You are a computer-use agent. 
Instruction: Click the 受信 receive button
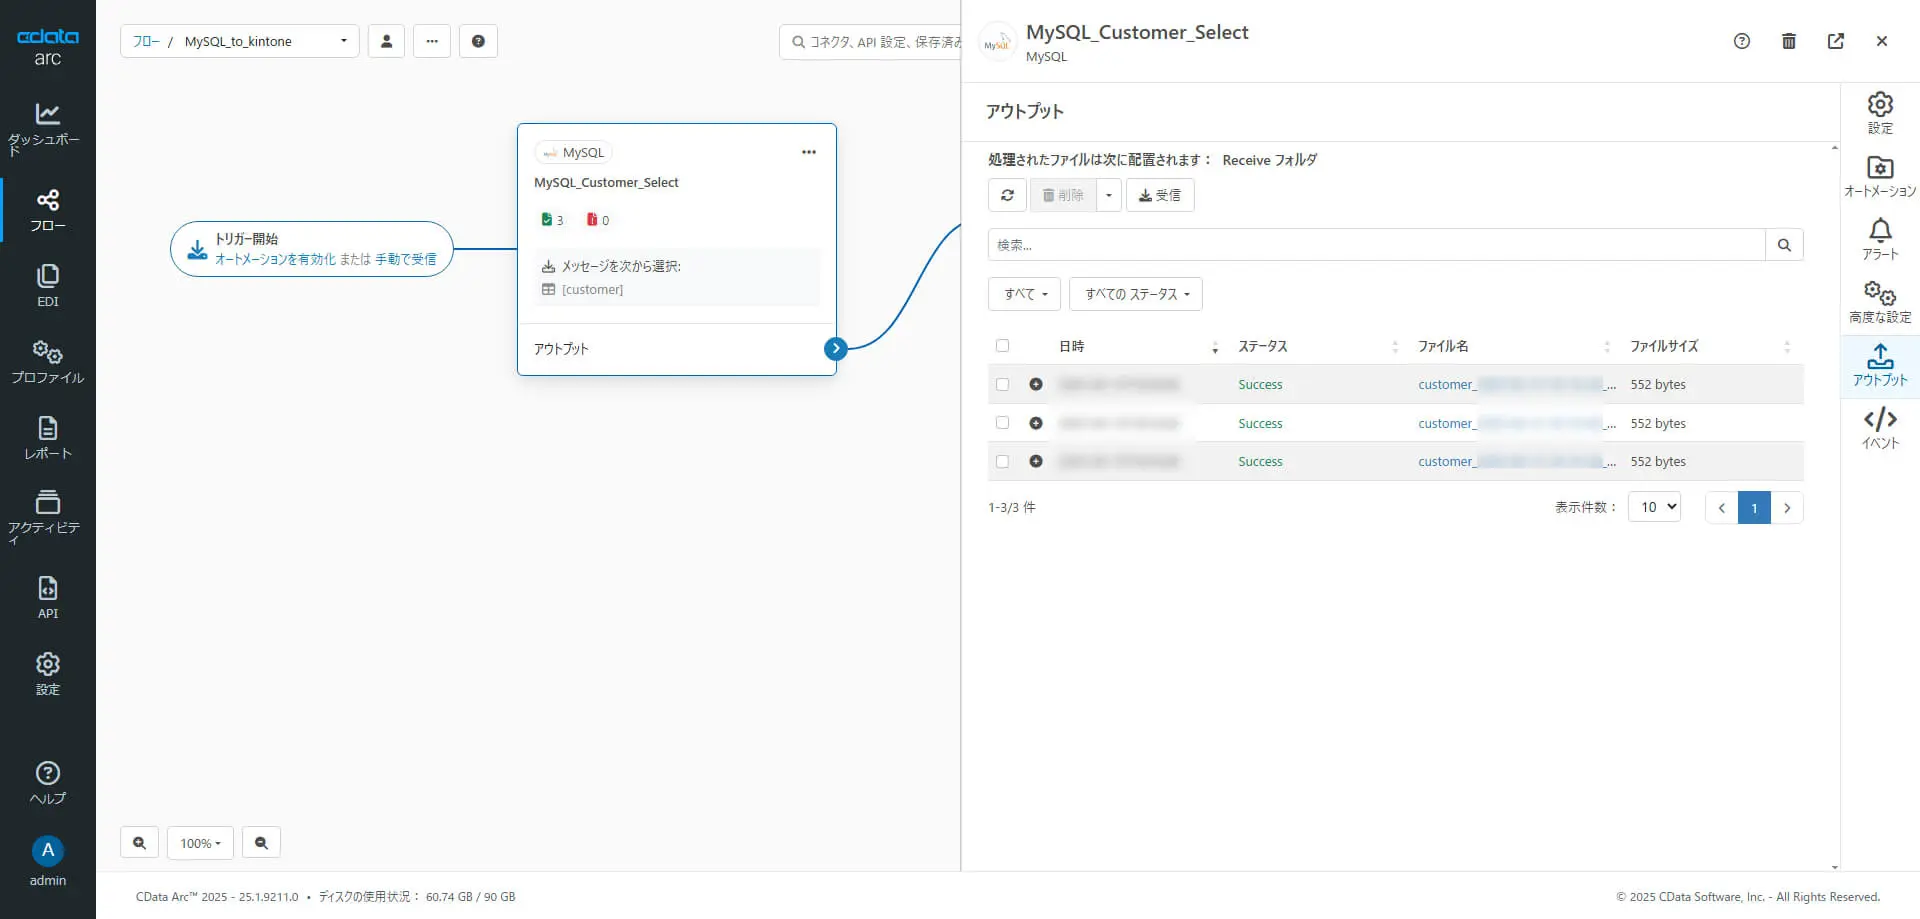click(1160, 195)
